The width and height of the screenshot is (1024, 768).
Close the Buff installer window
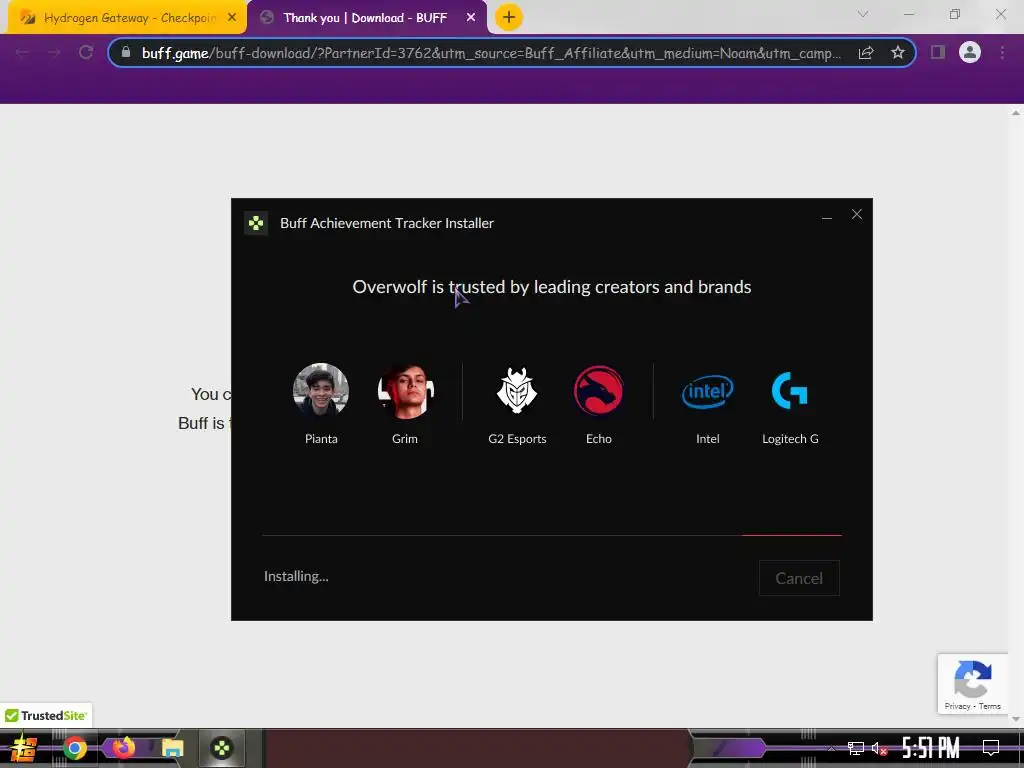click(x=857, y=214)
